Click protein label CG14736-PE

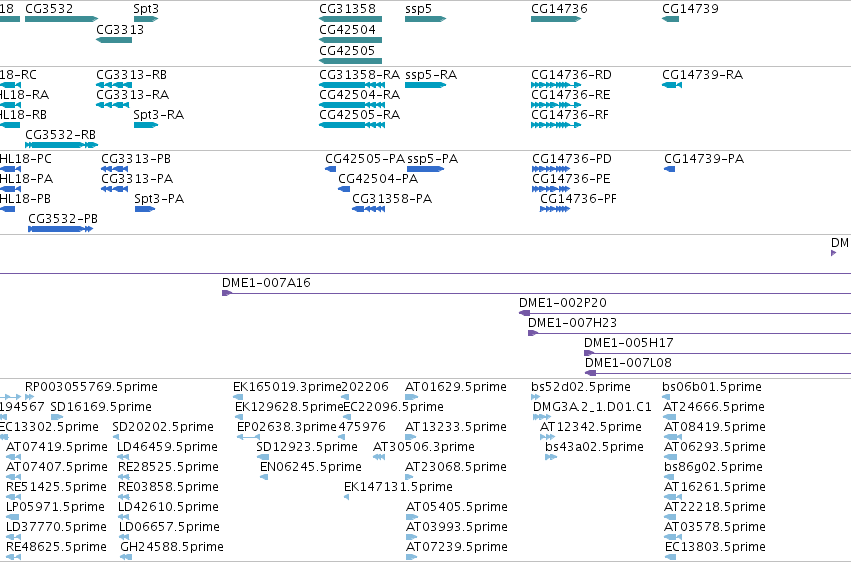[571, 179]
